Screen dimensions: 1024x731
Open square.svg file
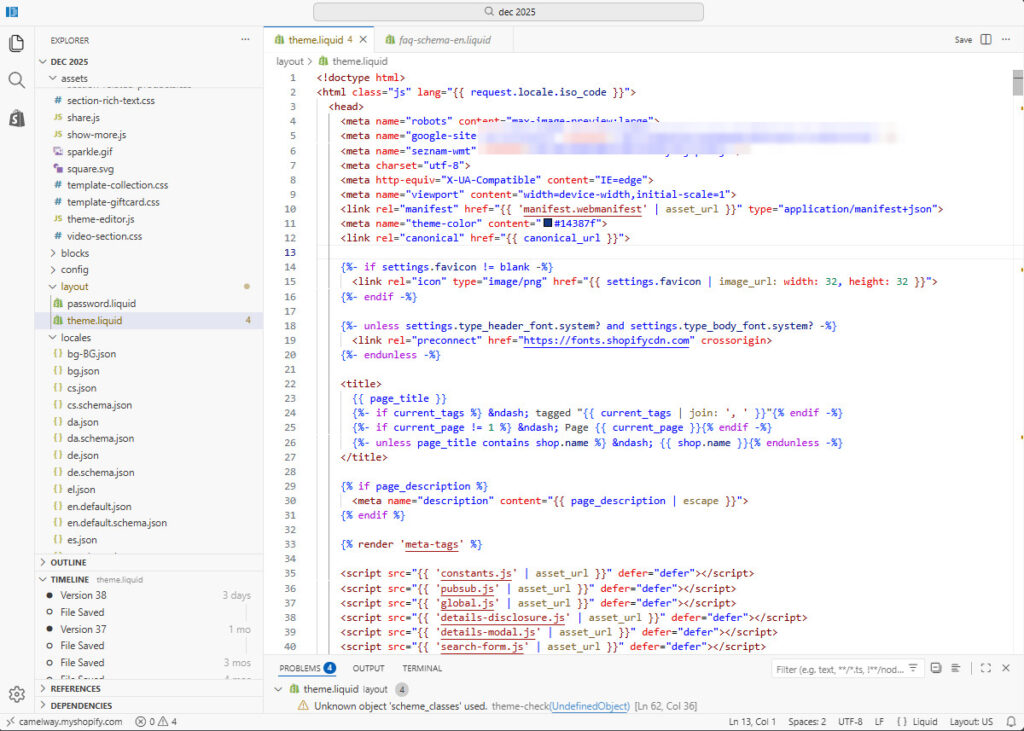90,169
